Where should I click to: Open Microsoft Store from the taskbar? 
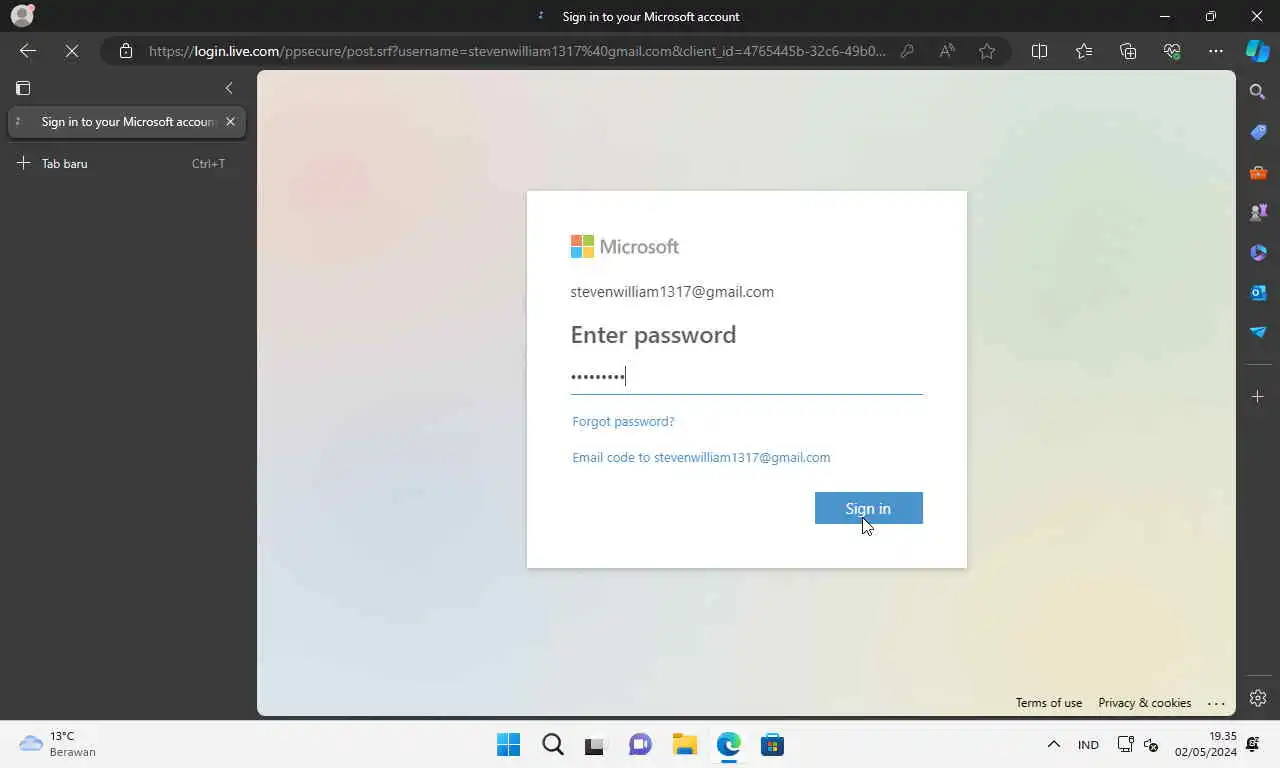point(772,745)
